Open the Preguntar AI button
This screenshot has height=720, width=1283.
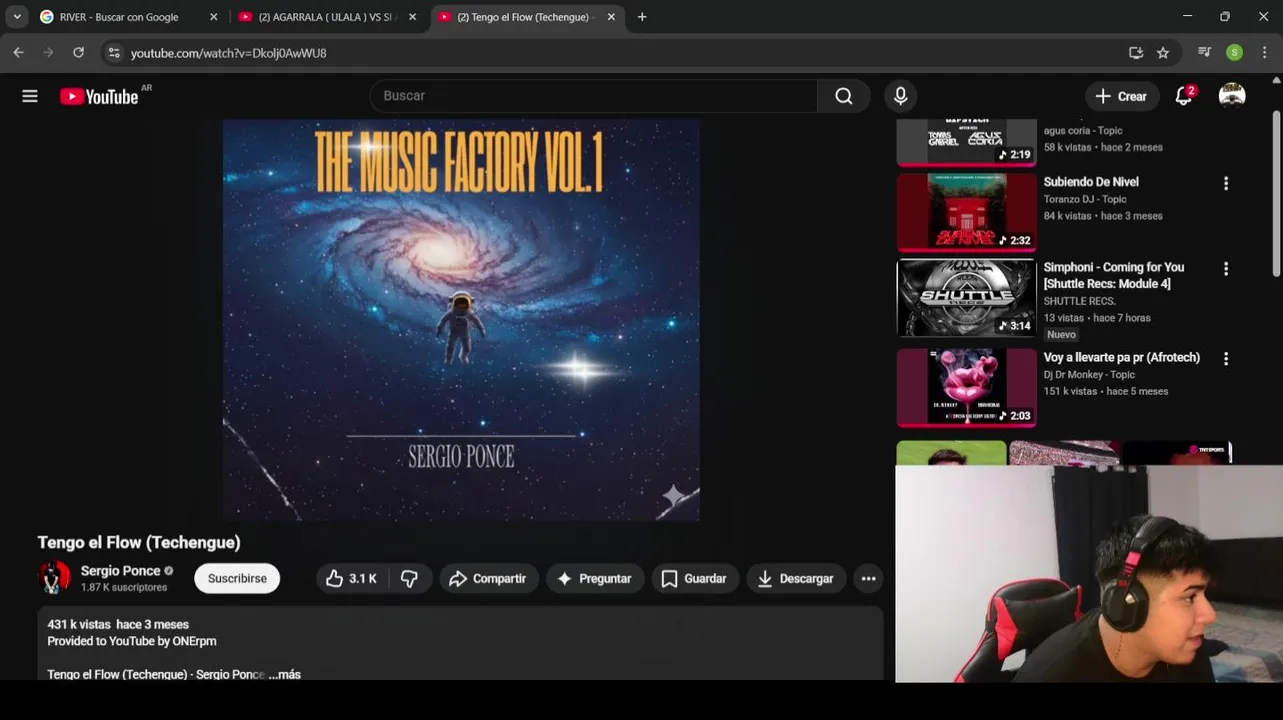pos(594,578)
